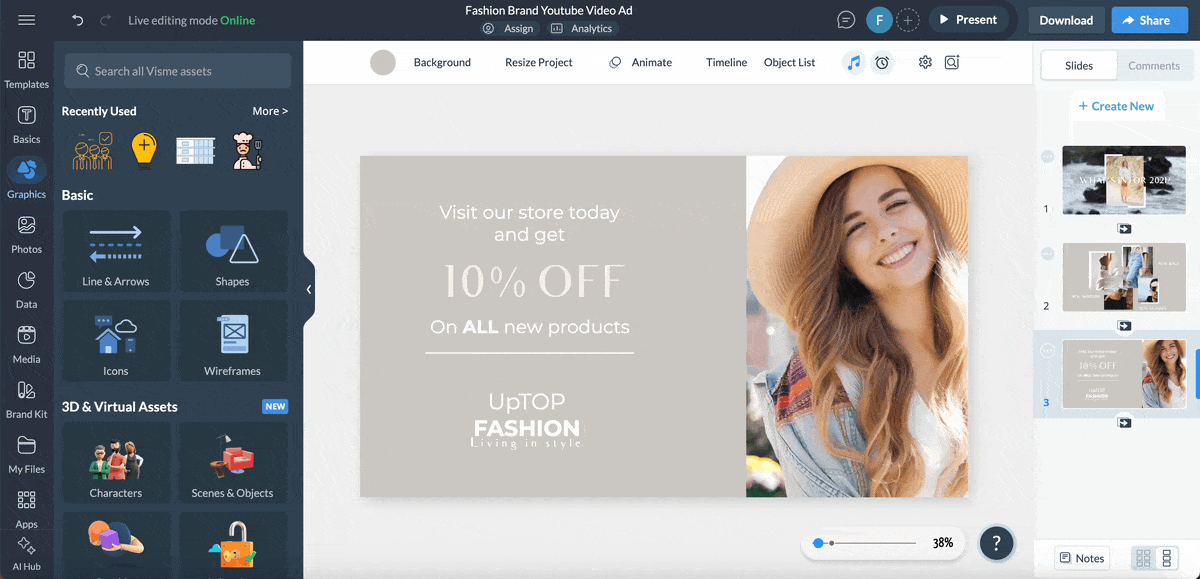This screenshot has height=579, width=1200.
Task: Open the hamburger main menu
Action: [x=27, y=20]
